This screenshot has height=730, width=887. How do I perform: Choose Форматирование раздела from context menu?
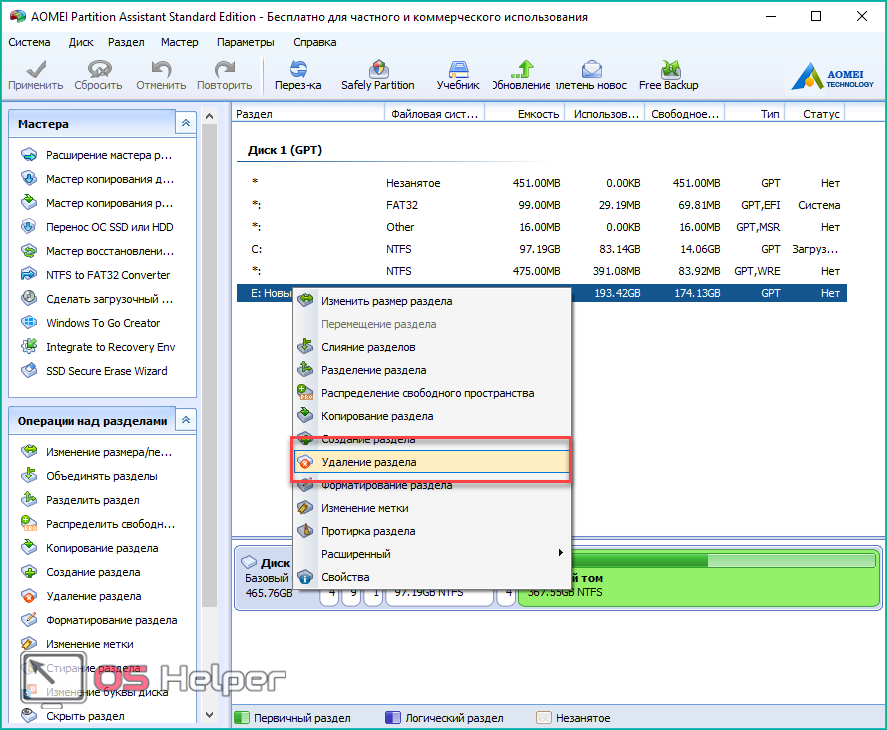(386, 486)
